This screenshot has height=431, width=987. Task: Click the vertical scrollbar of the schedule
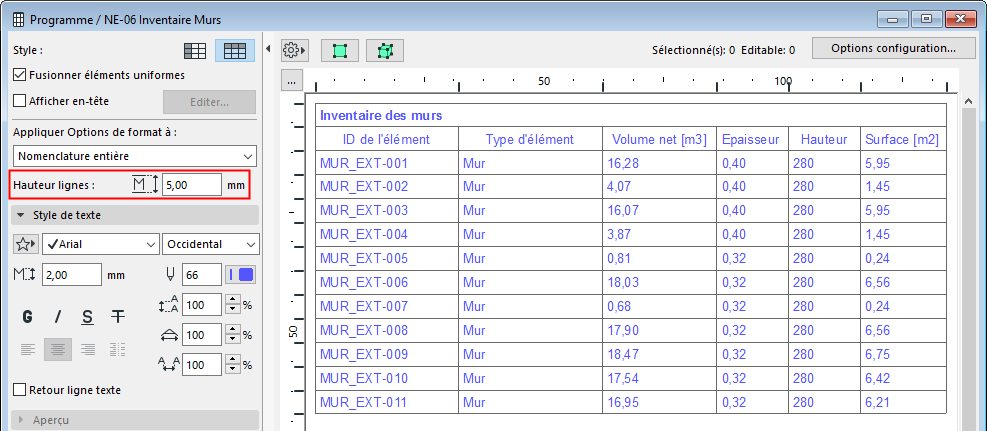(969, 262)
